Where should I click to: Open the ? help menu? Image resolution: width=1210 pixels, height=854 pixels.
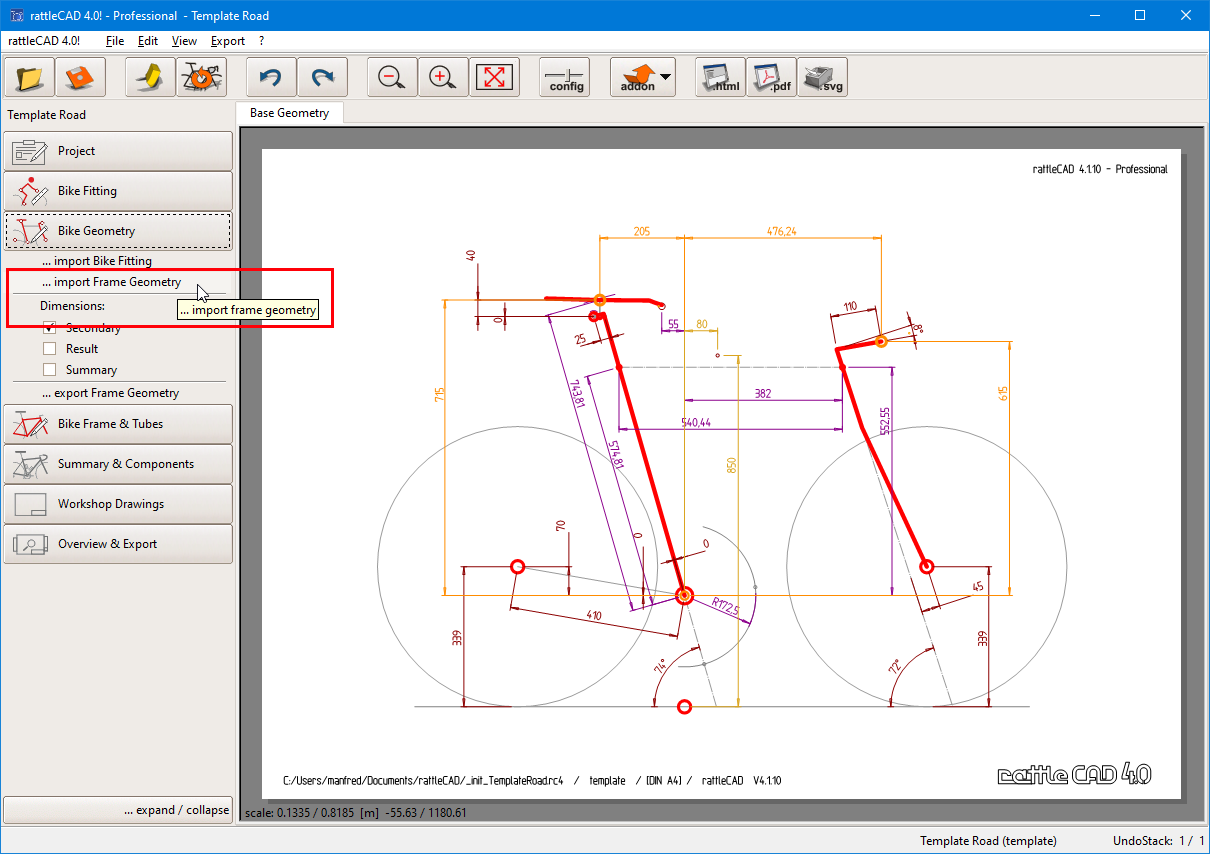[262, 41]
